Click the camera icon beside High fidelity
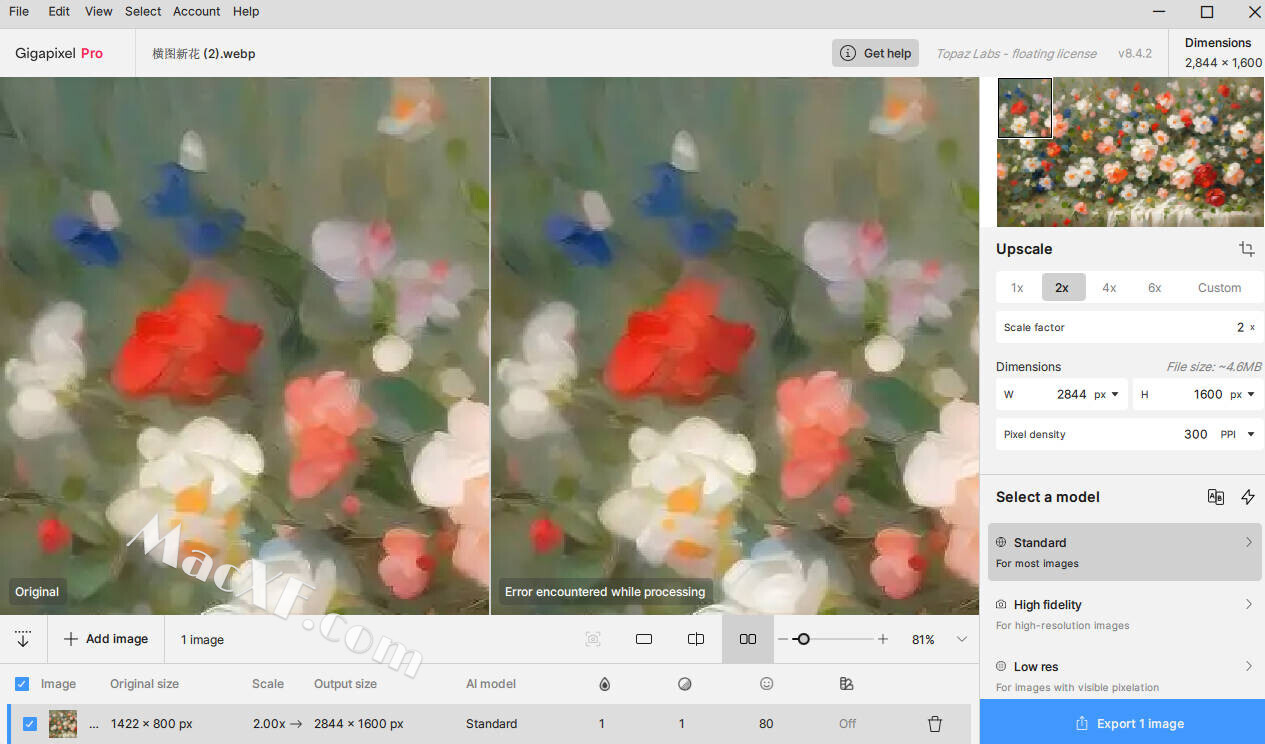 1001,604
